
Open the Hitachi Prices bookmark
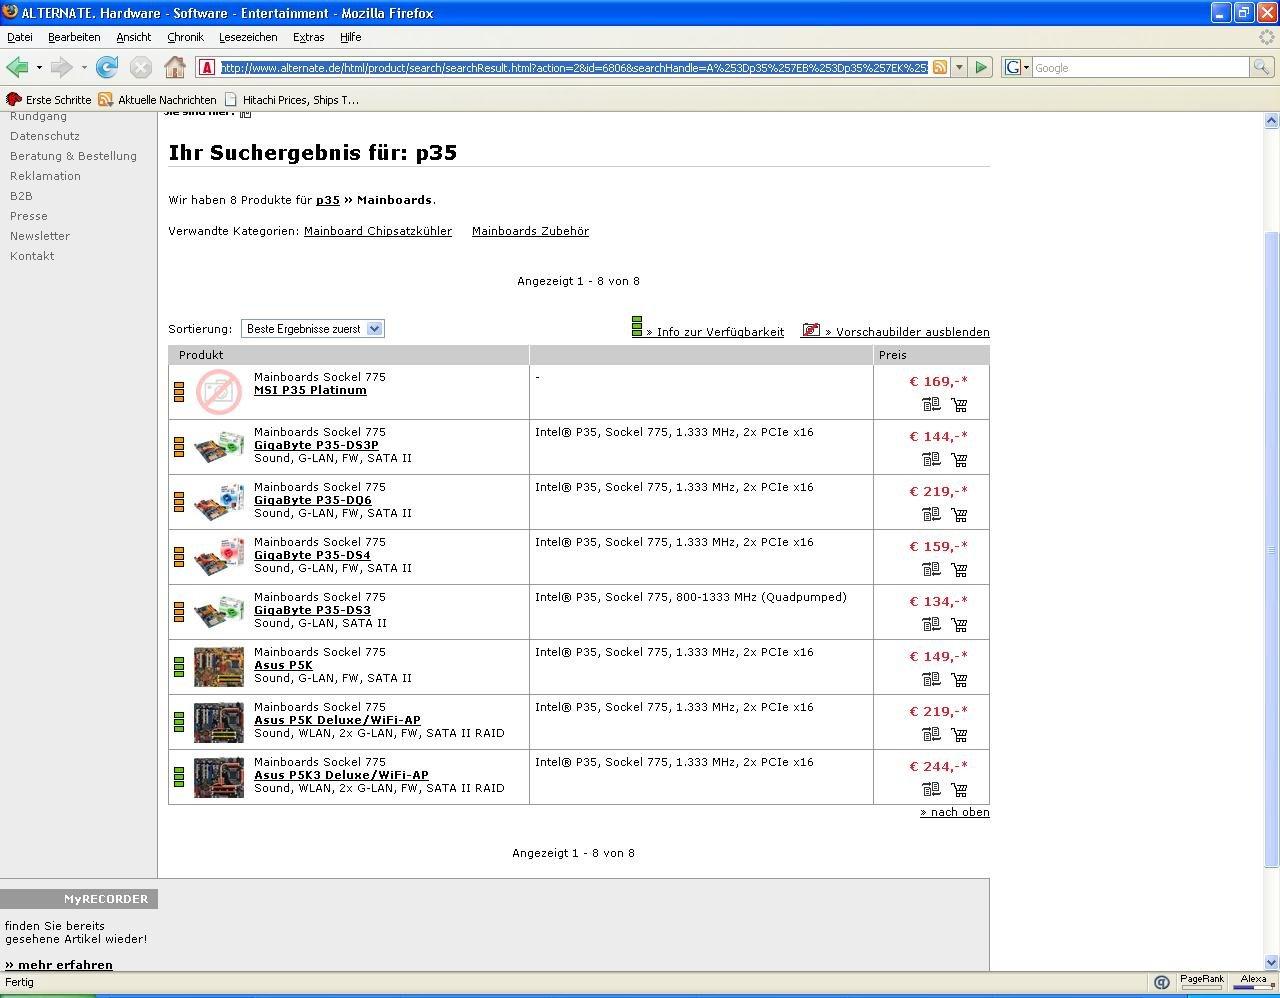291,100
